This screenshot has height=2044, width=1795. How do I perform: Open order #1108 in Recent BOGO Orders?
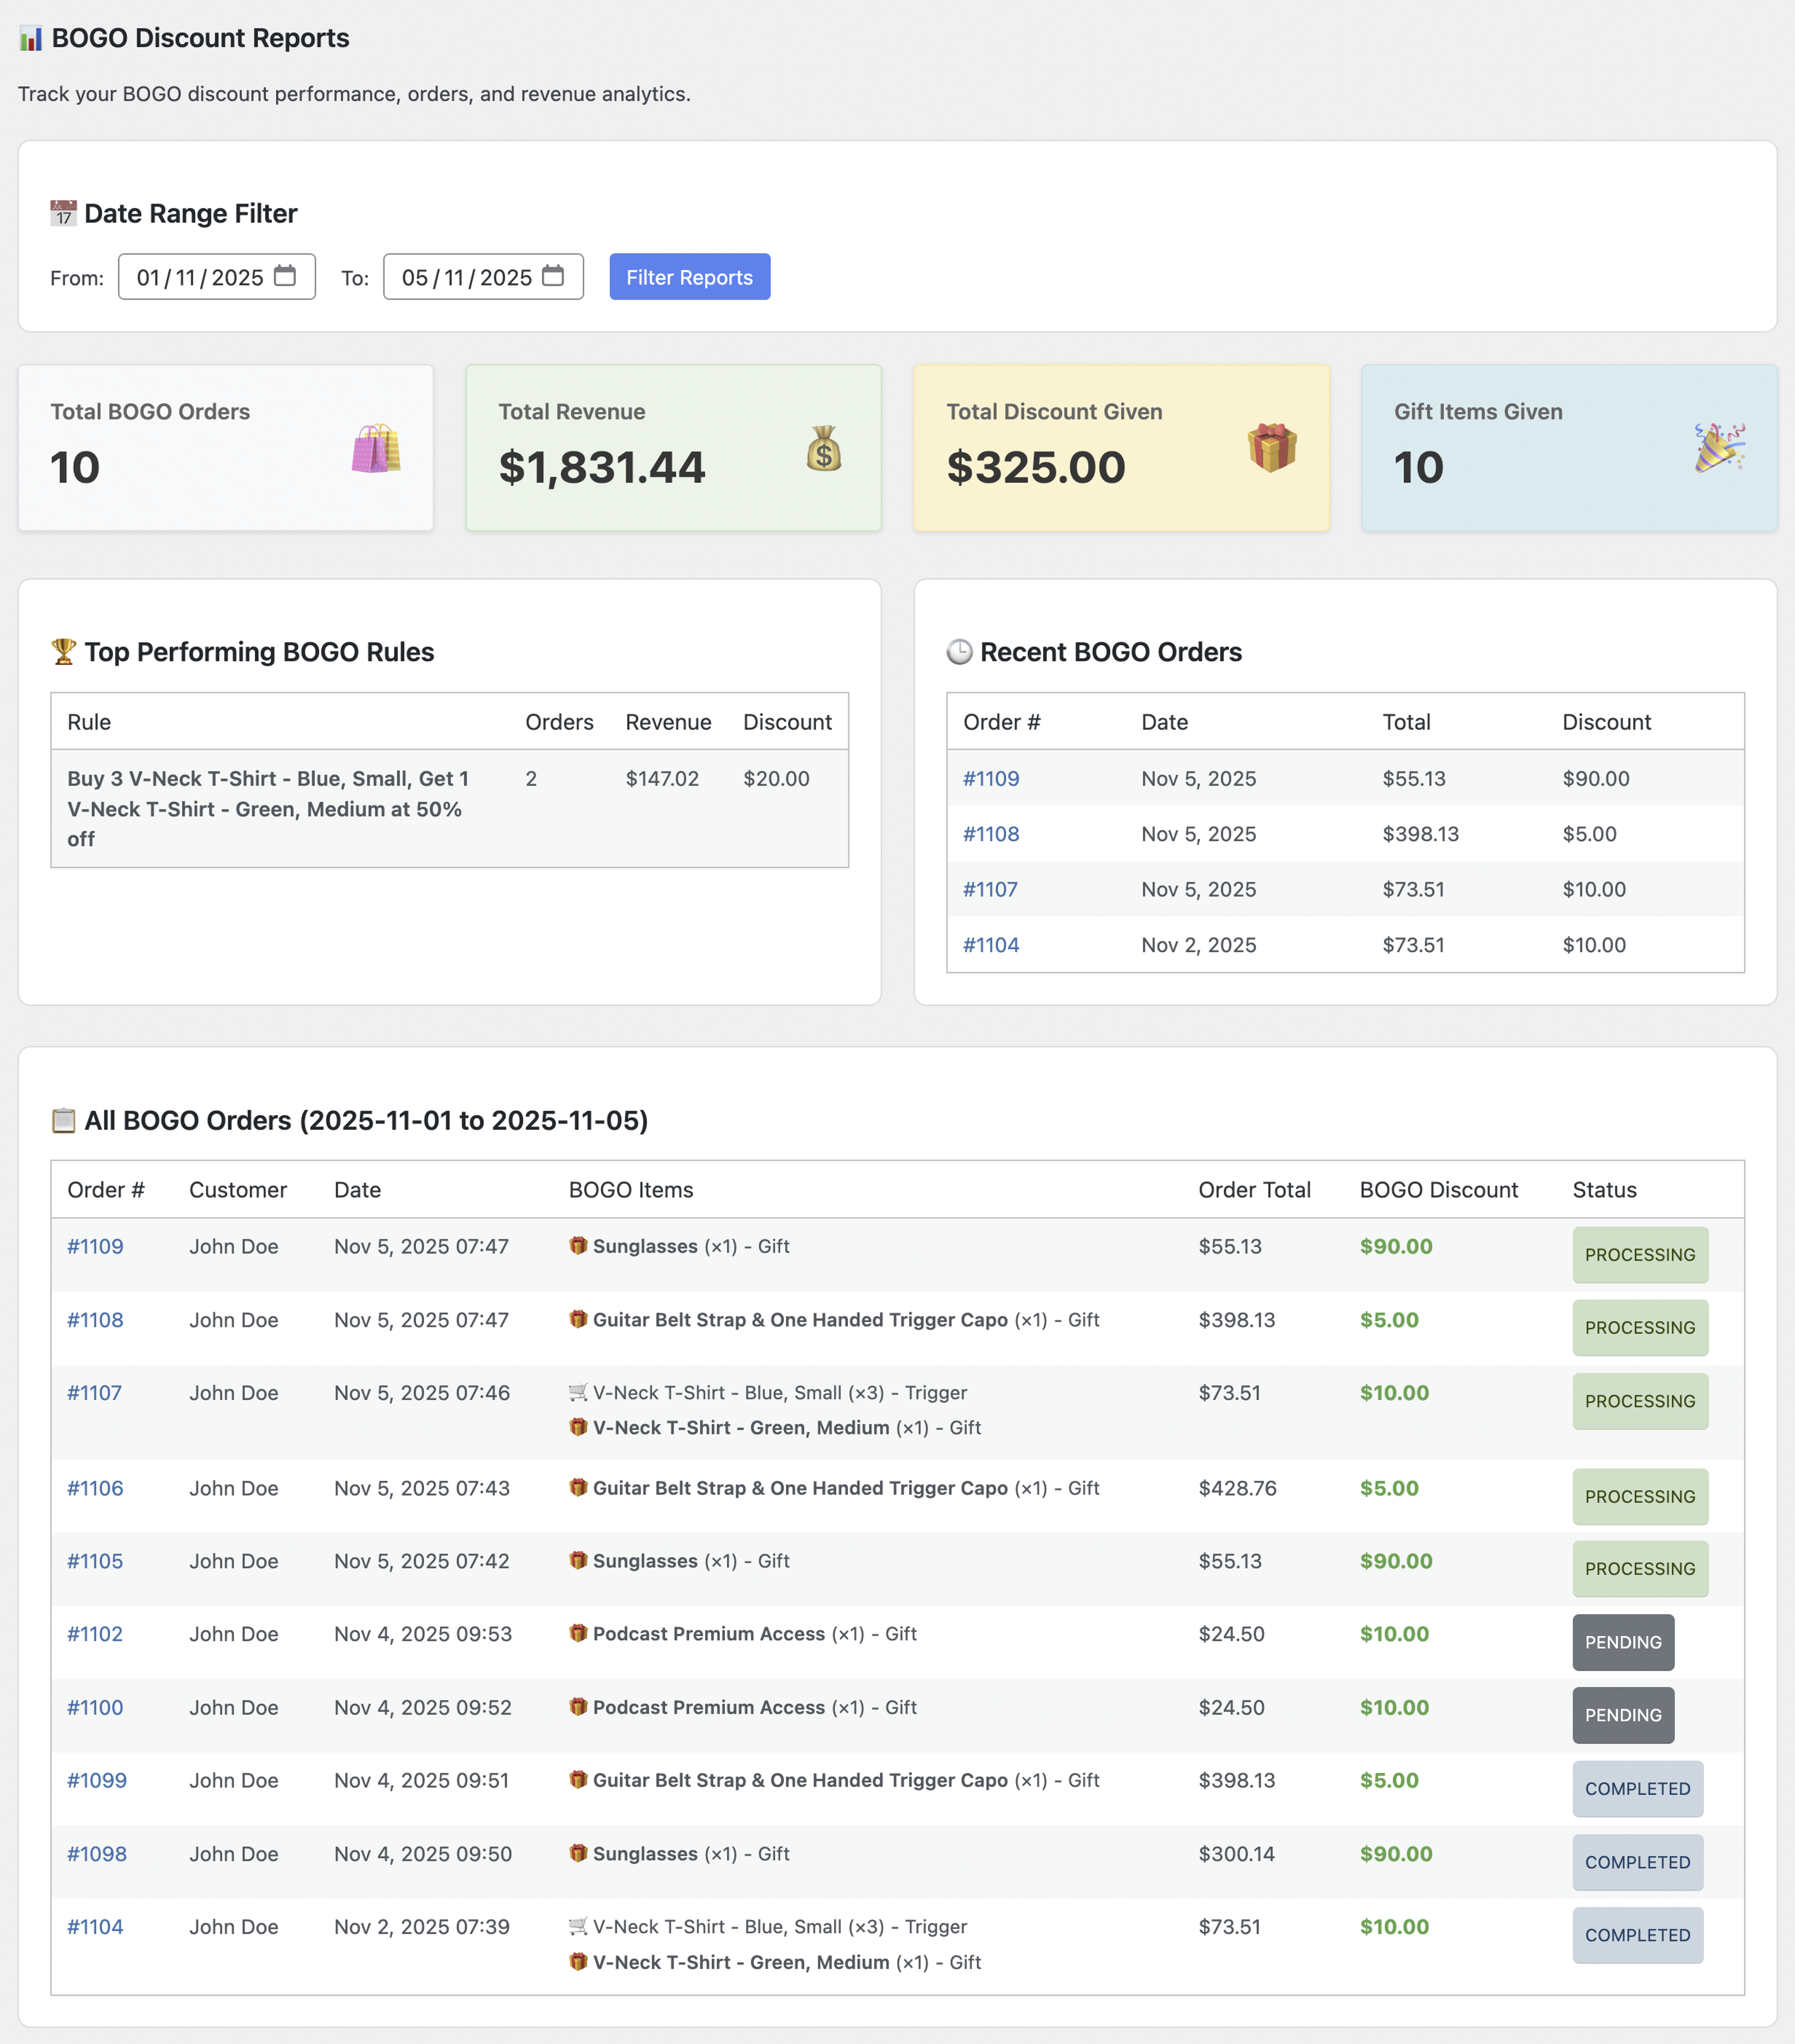(990, 834)
